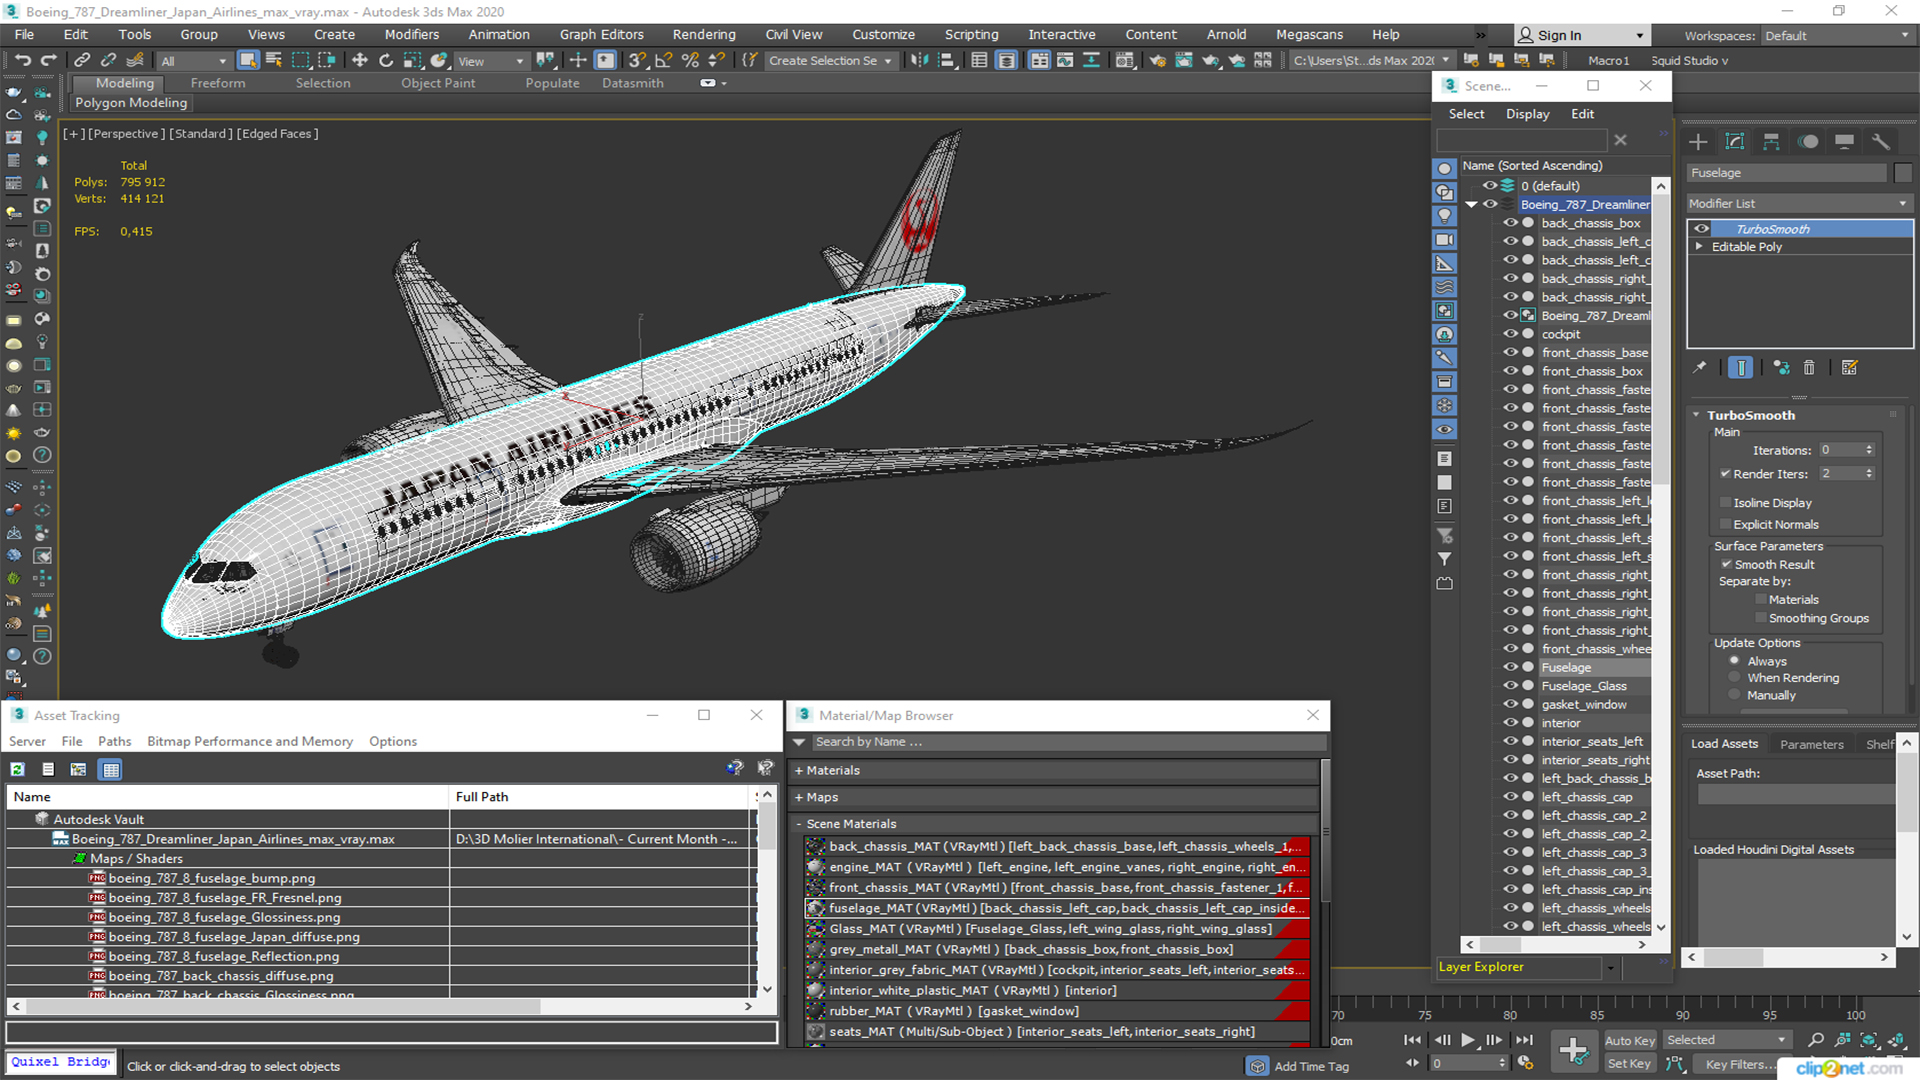The image size is (1920, 1080).
Task: Open the Workspaces Default dropdown
Action: coord(1837,35)
